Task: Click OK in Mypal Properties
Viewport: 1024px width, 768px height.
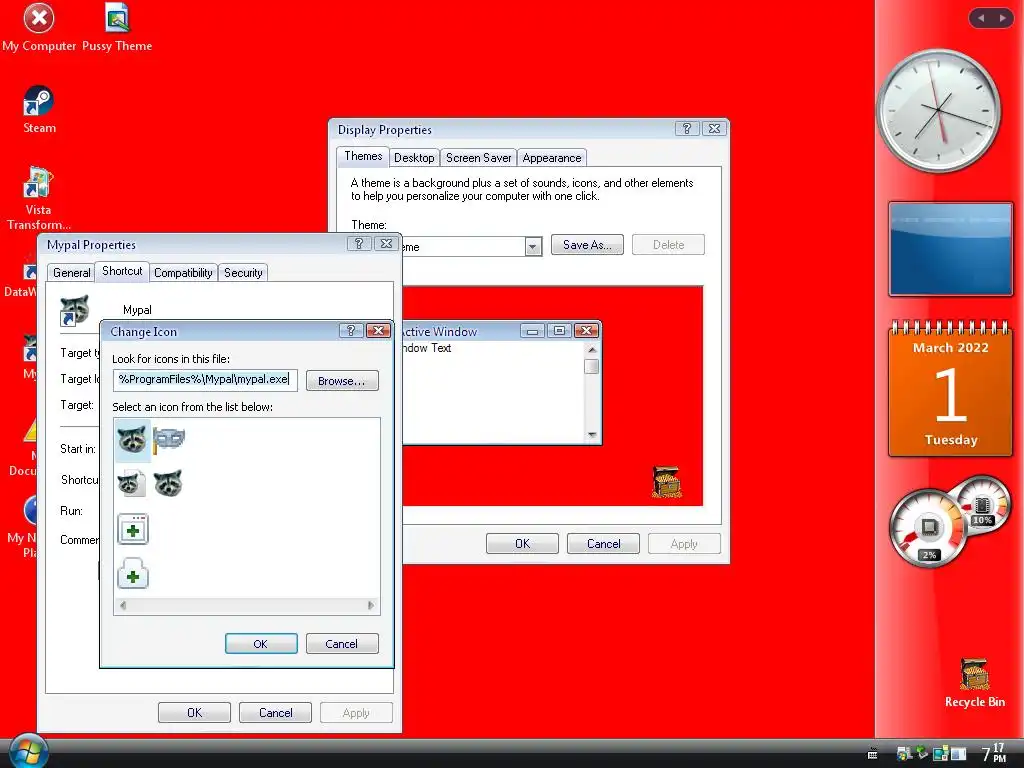Action: pyautogui.click(x=195, y=712)
